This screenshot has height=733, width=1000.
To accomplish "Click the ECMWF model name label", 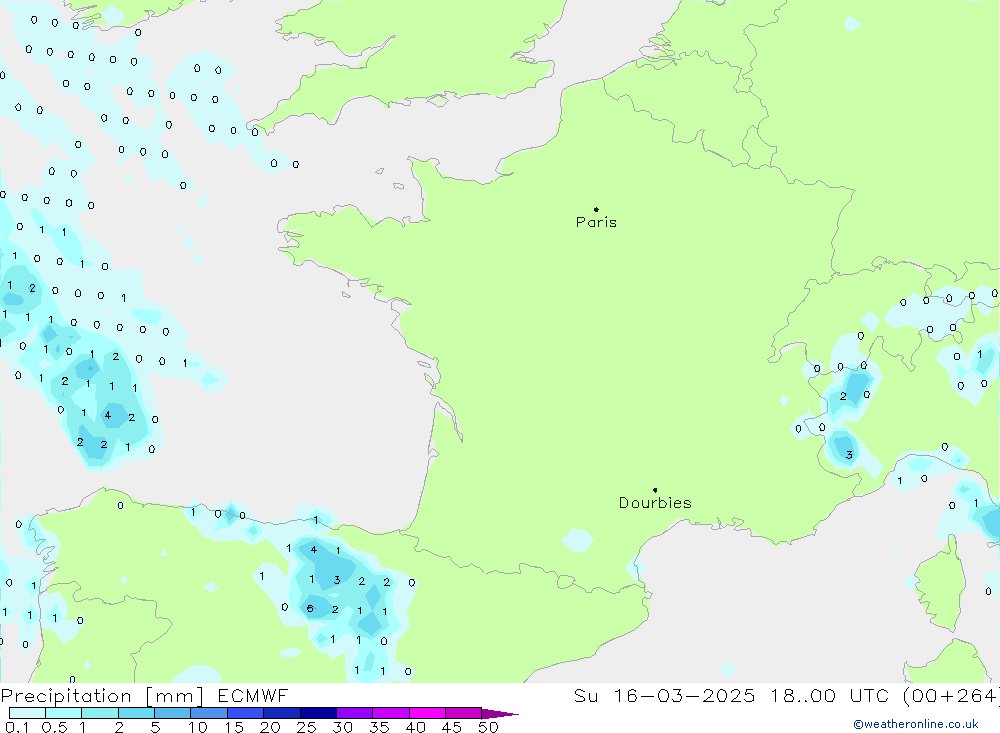I will (x=253, y=696).
